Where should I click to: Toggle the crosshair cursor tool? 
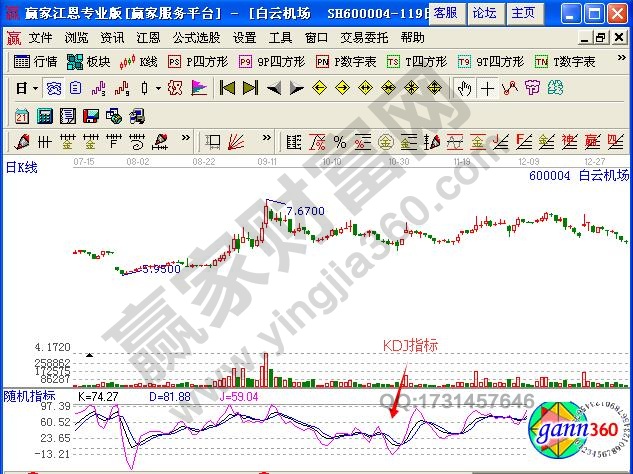(x=487, y=88)
